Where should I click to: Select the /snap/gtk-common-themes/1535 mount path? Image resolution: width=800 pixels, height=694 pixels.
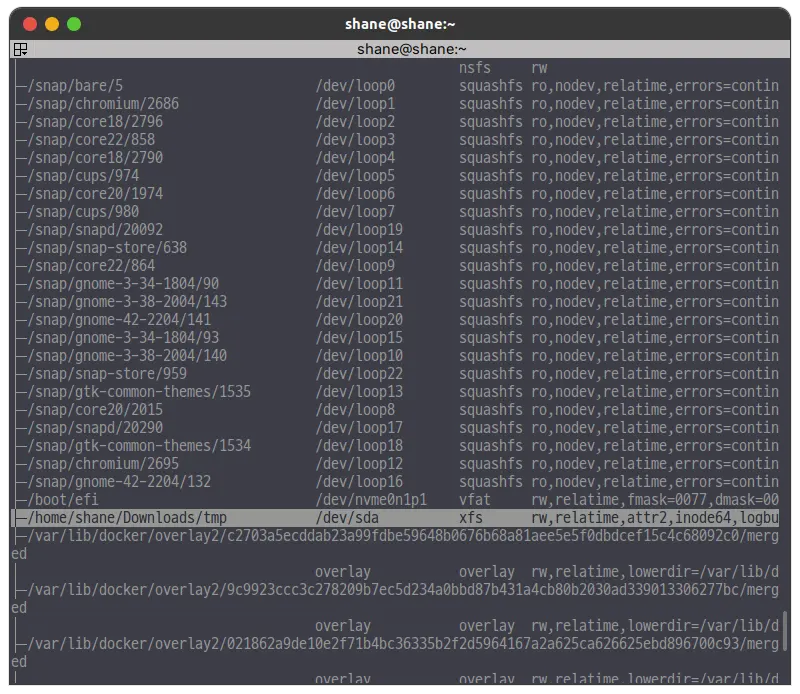[x=139, y=392]
